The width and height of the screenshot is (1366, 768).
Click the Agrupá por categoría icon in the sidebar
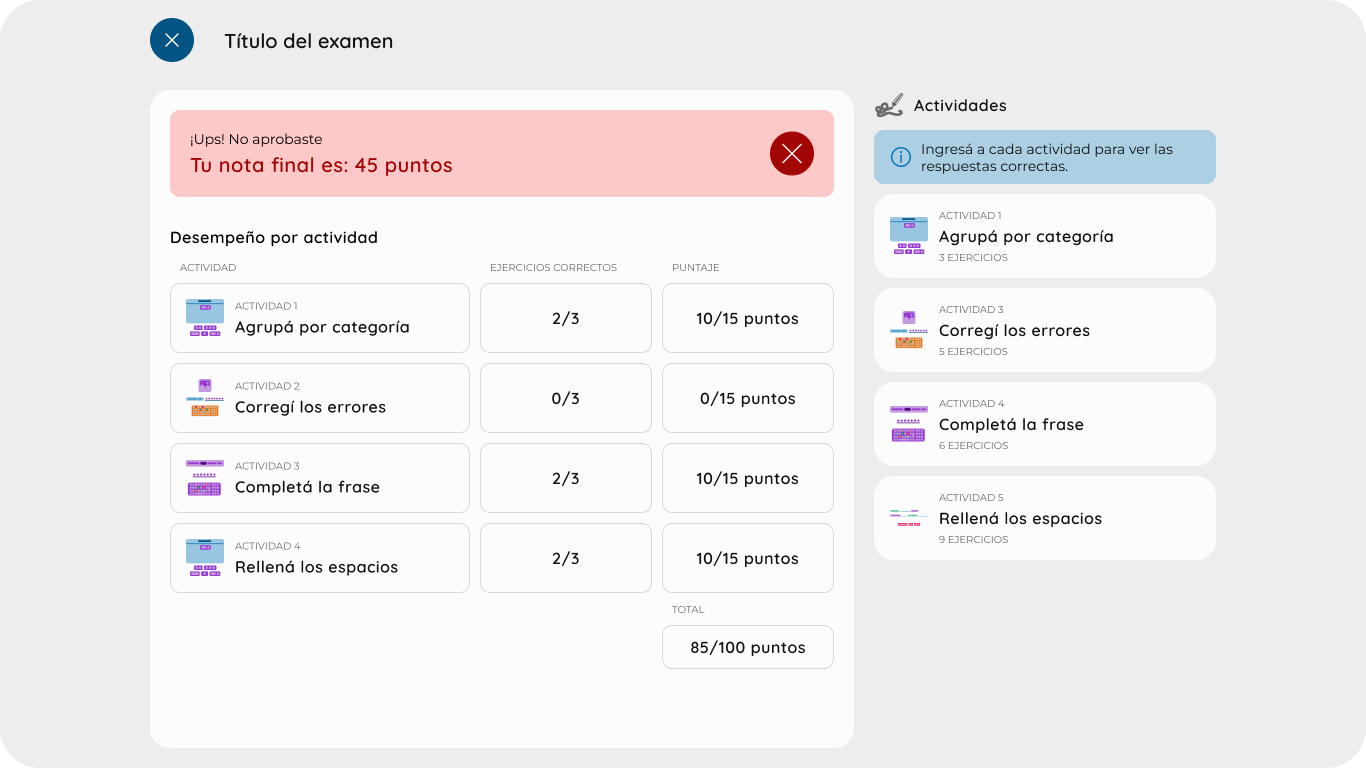click(x=909, y=236)
